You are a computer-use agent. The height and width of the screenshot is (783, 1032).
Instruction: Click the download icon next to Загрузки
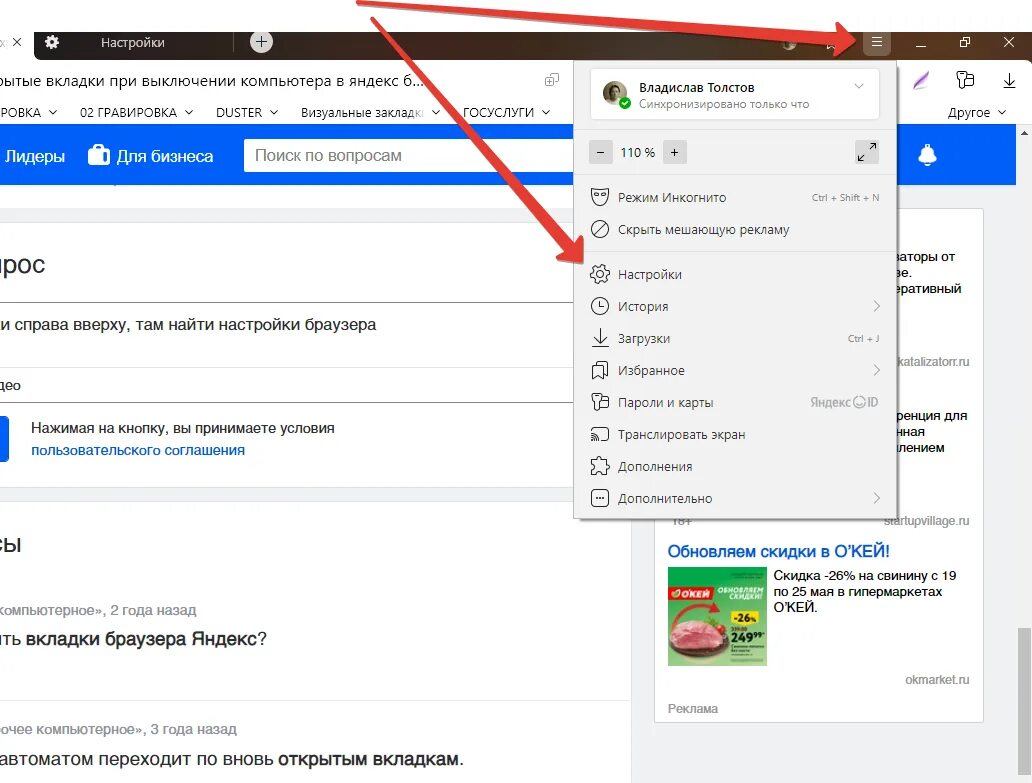tap(600, 338)
